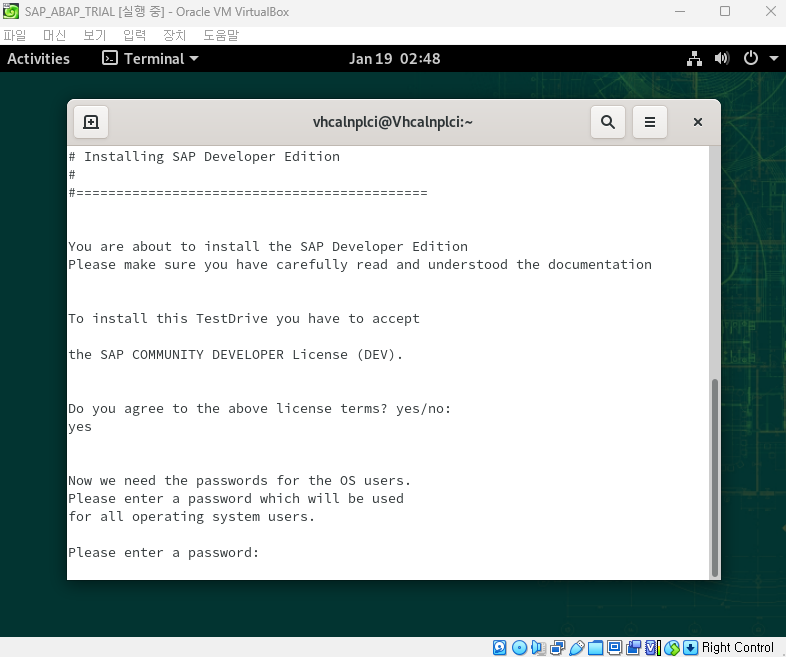
Task: Click the display monitor status icon
Action: [615, 647]
